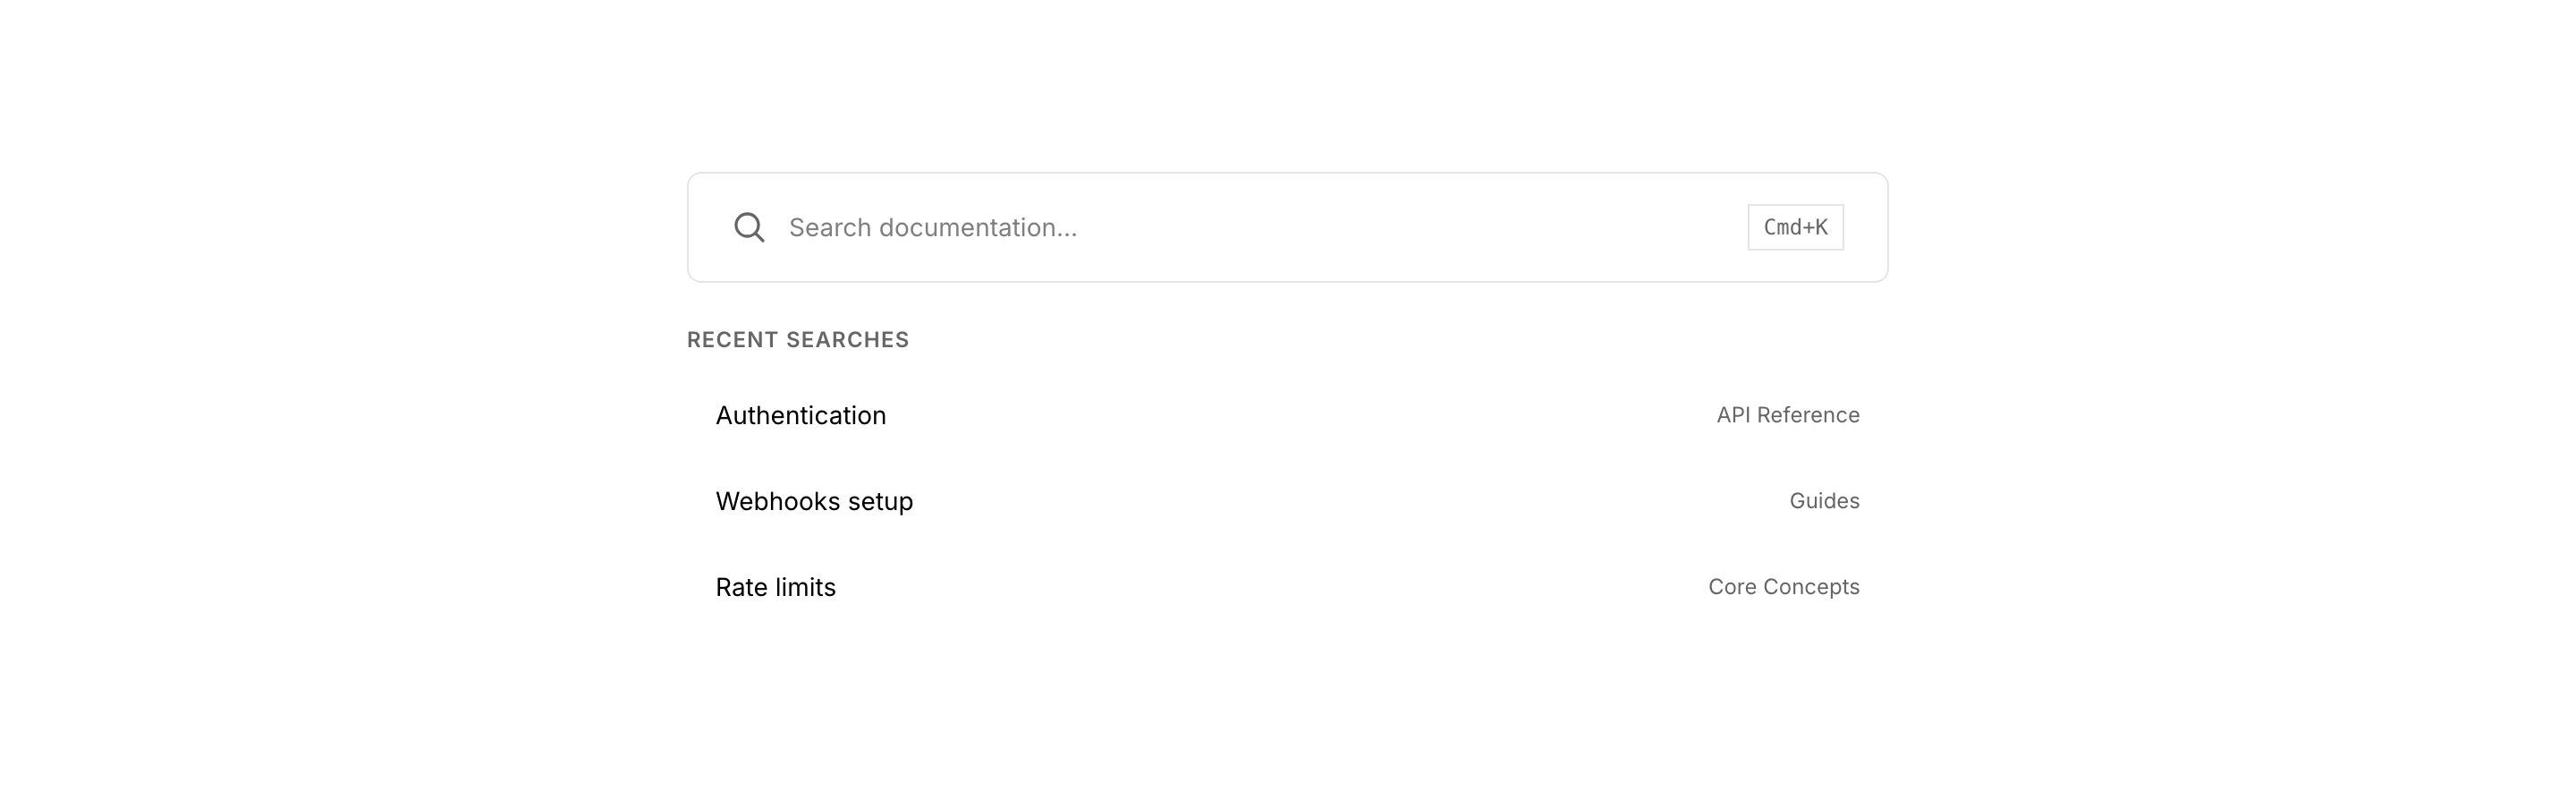
Task: Click the Core Concepts category label
Action: click(x=1783, y=588)
